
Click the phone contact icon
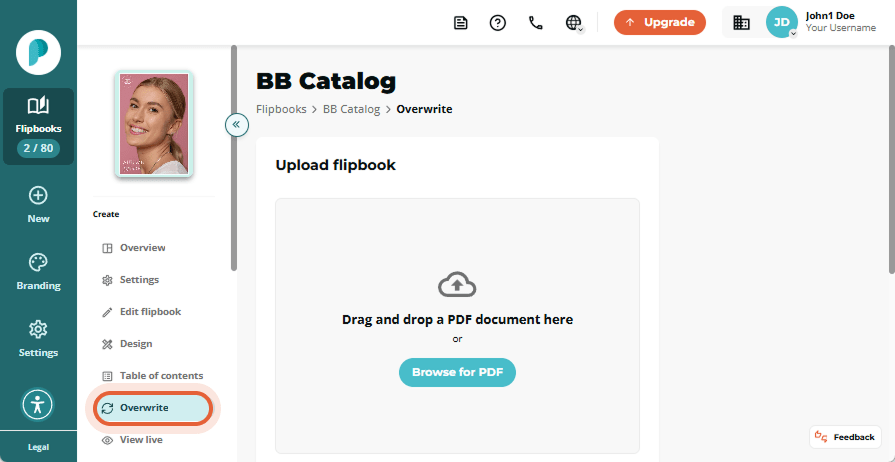(535, 23)
